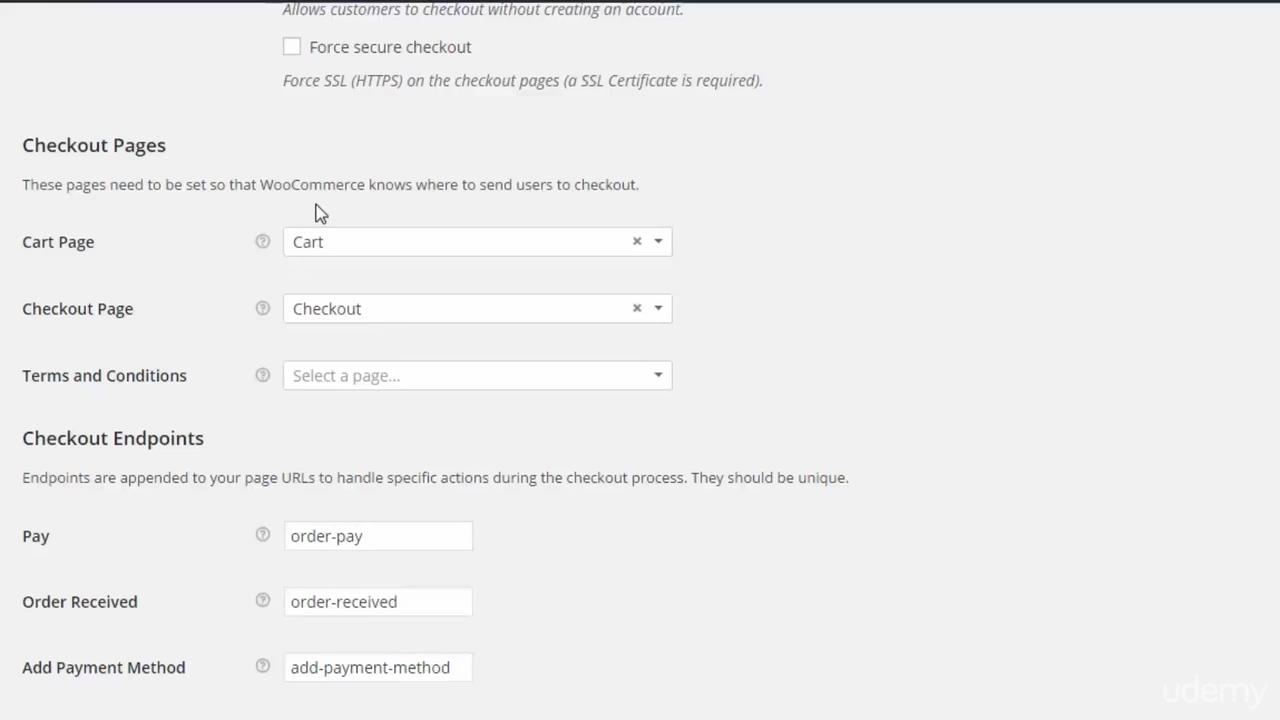Click inside the order-pay endpoint field
This screenshot has width=1280, height=720.
(378, 536)
